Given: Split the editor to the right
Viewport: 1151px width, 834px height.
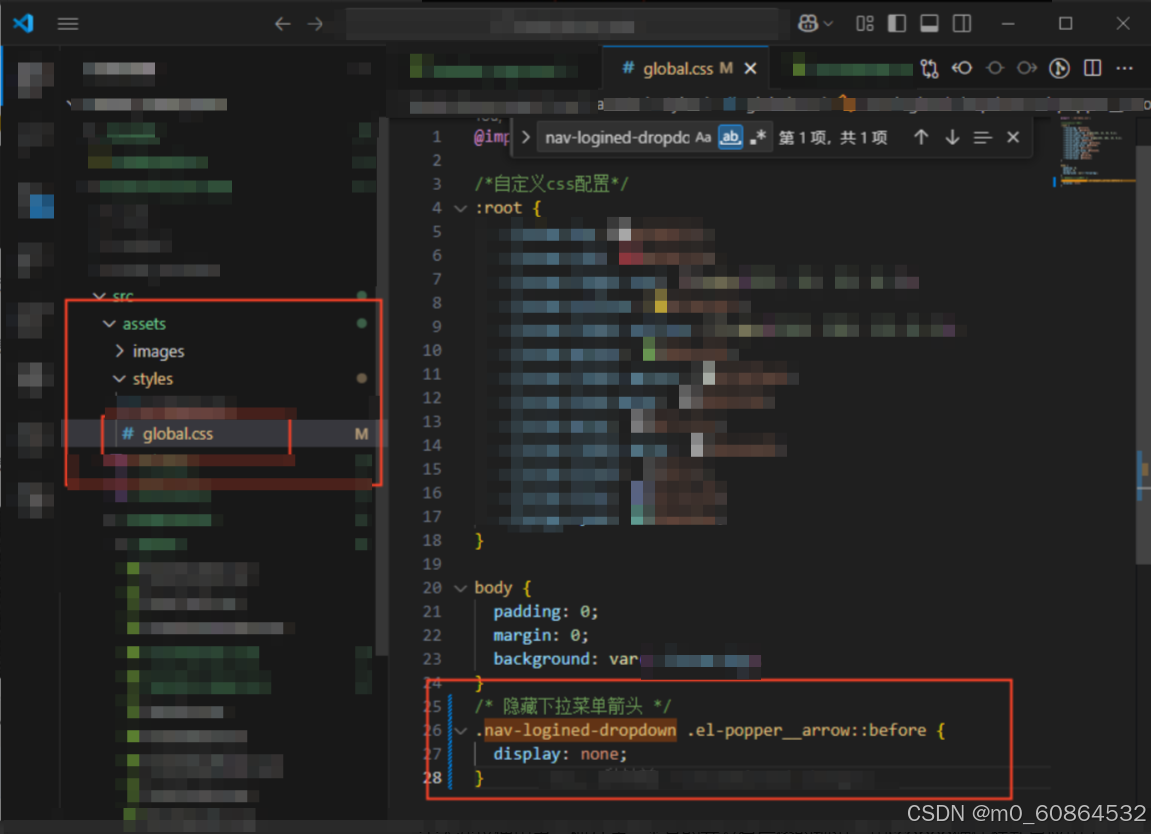Looking at the screenshot, I should click(1092, 68).
